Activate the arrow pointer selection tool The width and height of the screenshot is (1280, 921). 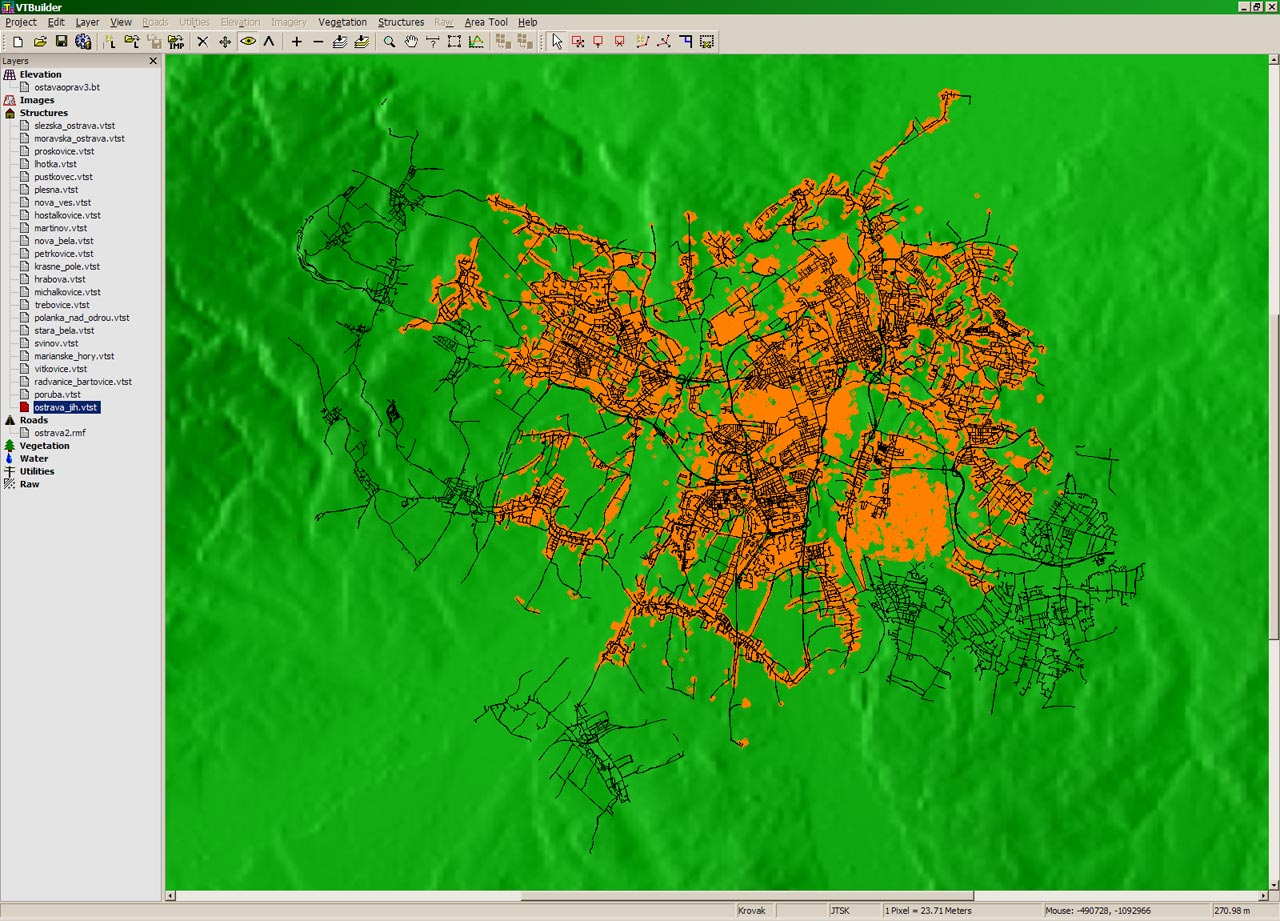557,42
